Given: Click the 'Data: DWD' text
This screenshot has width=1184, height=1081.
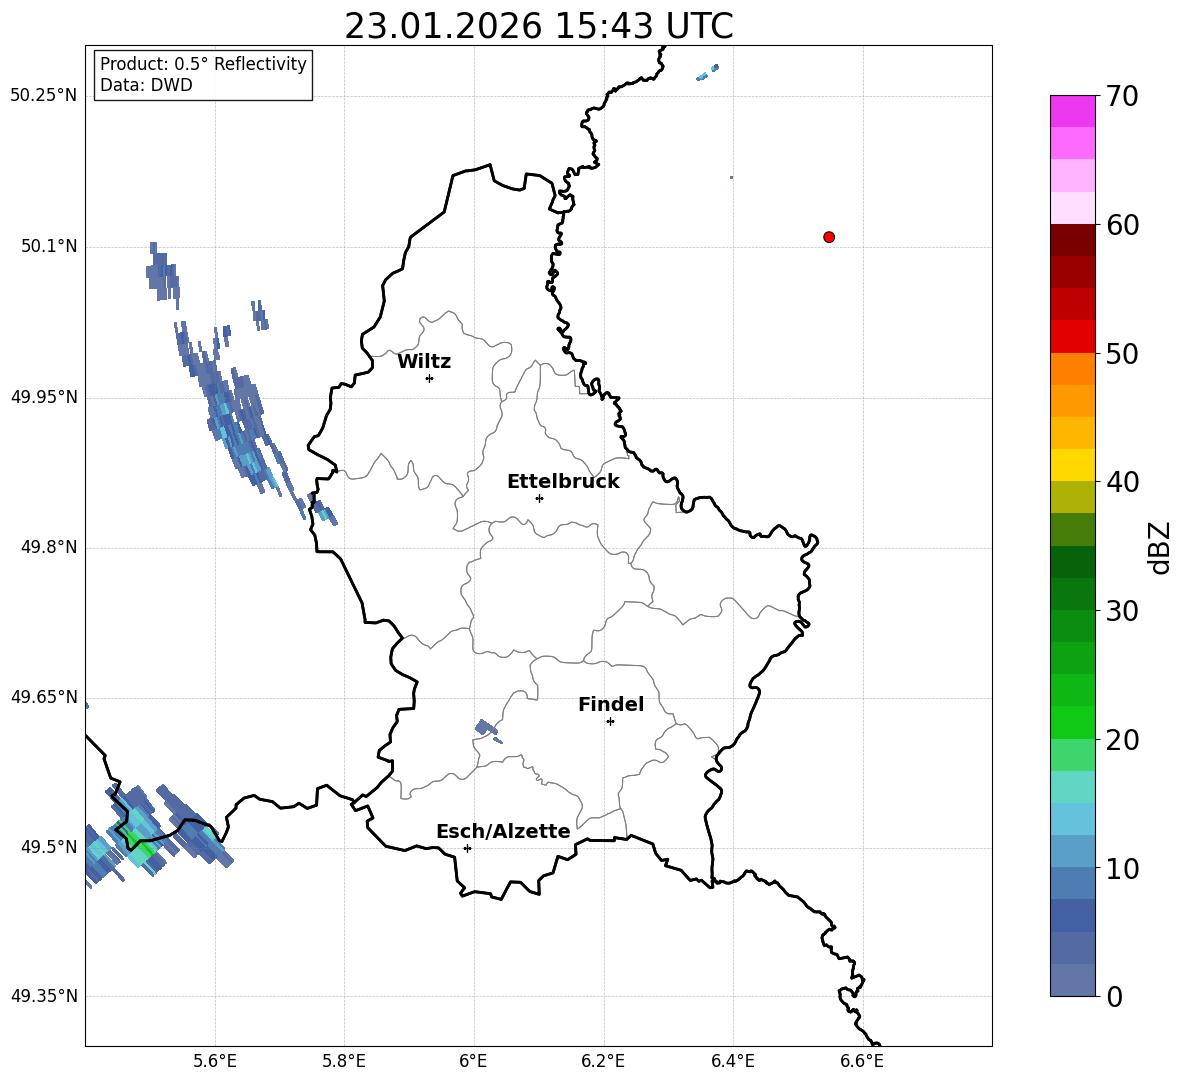Looking at the screenshot, I should pos(146,85).
